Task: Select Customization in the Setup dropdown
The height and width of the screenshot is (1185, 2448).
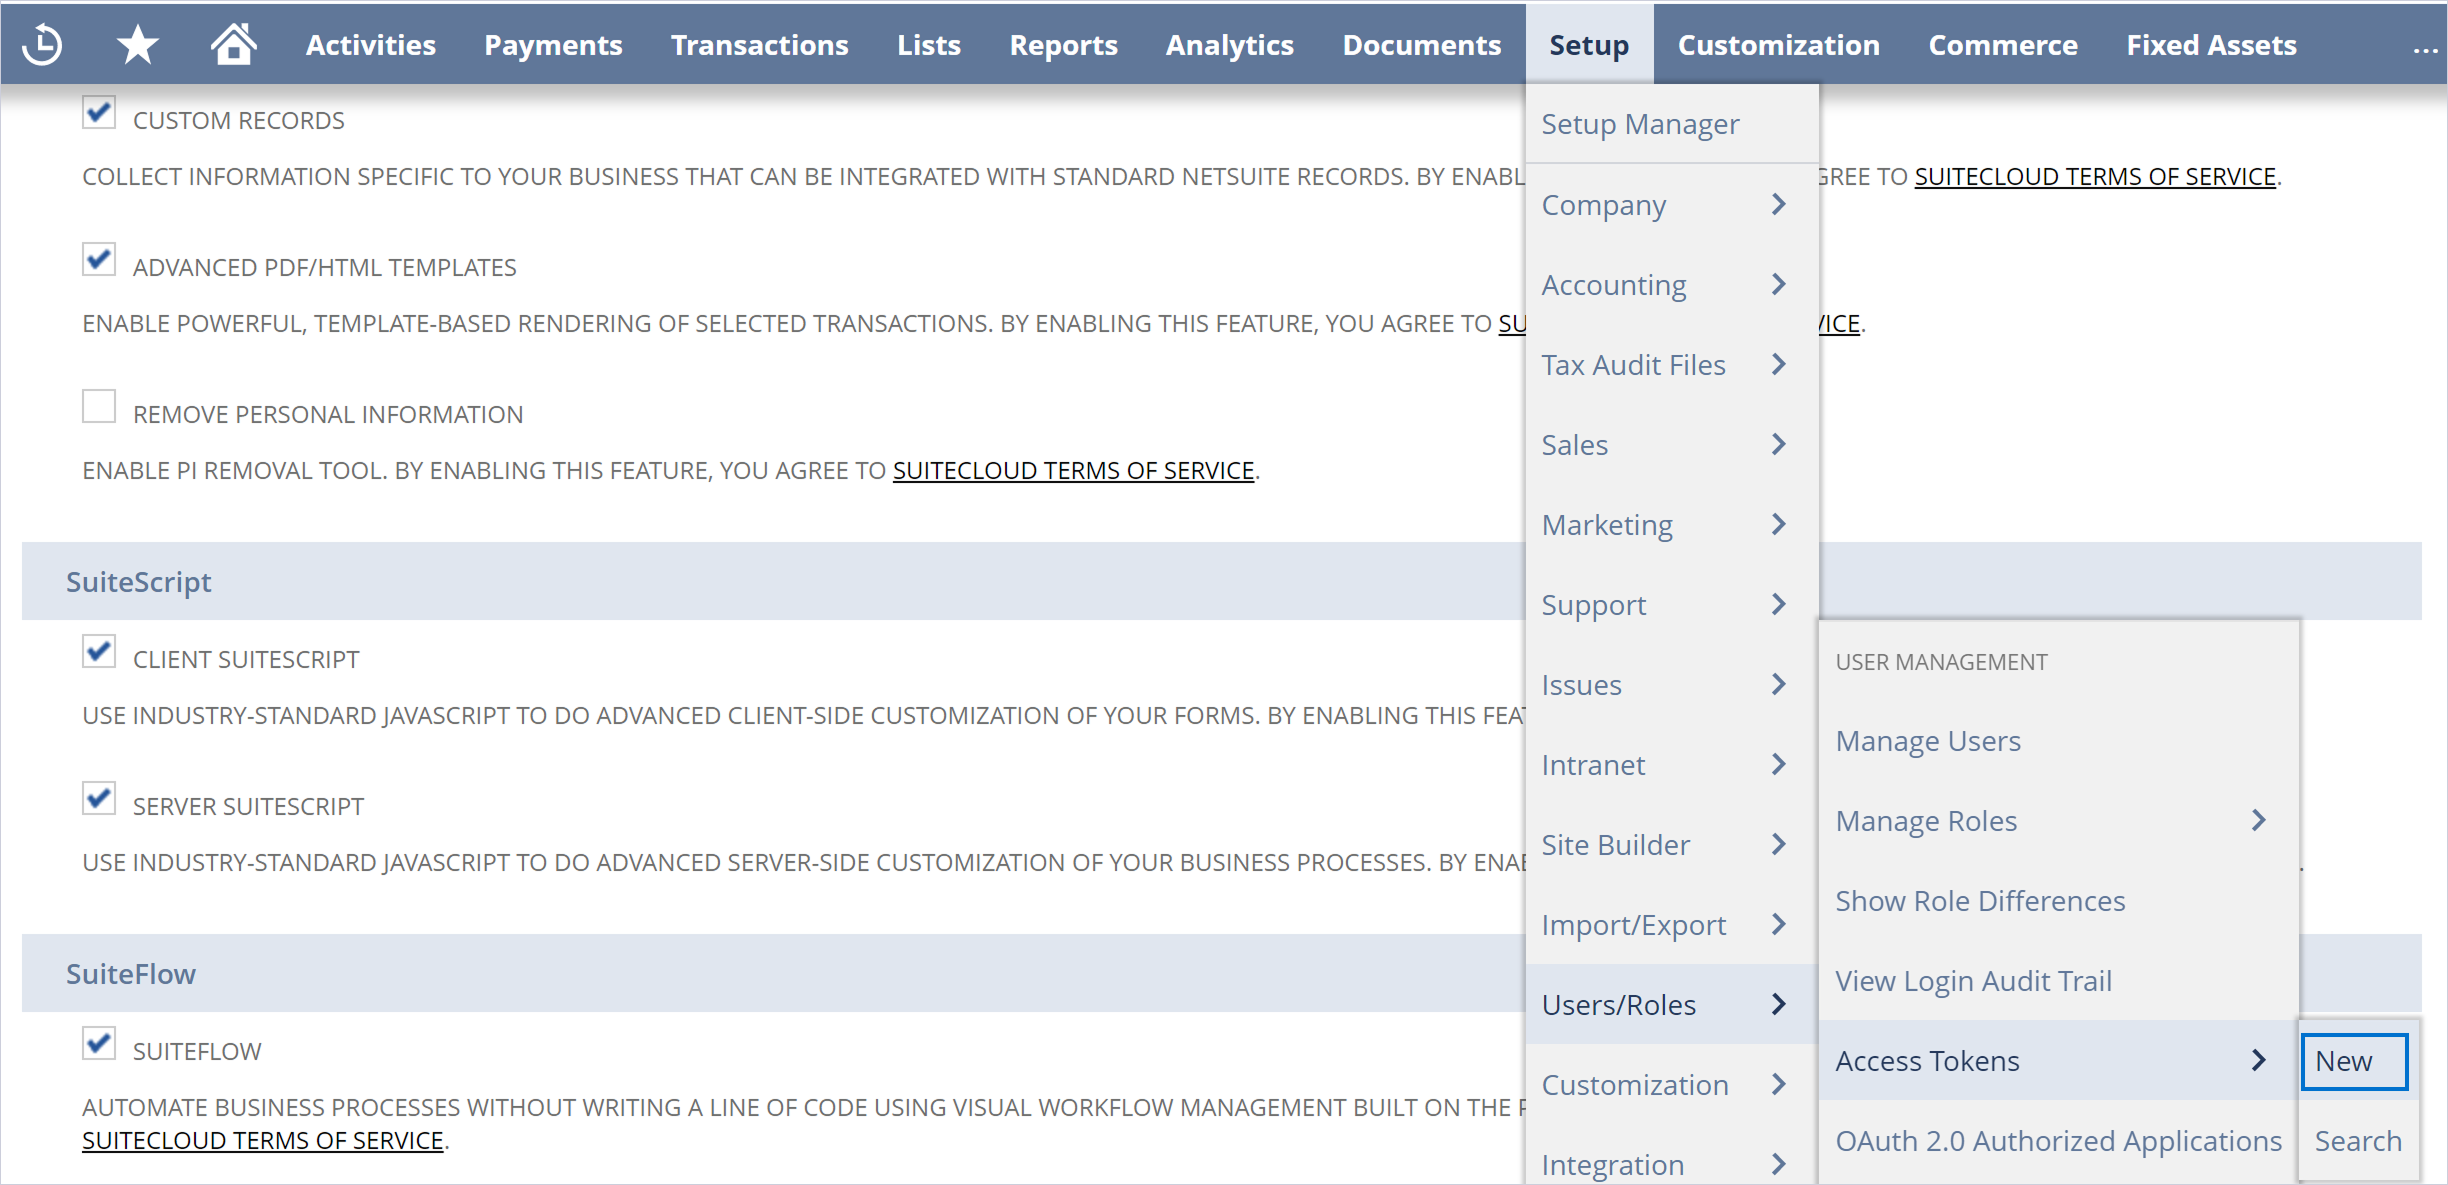Action: pos(1671,1084)
